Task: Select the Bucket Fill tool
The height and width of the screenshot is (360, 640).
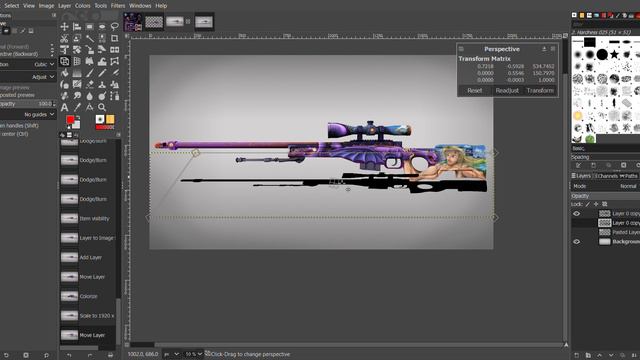Action: 64,73
